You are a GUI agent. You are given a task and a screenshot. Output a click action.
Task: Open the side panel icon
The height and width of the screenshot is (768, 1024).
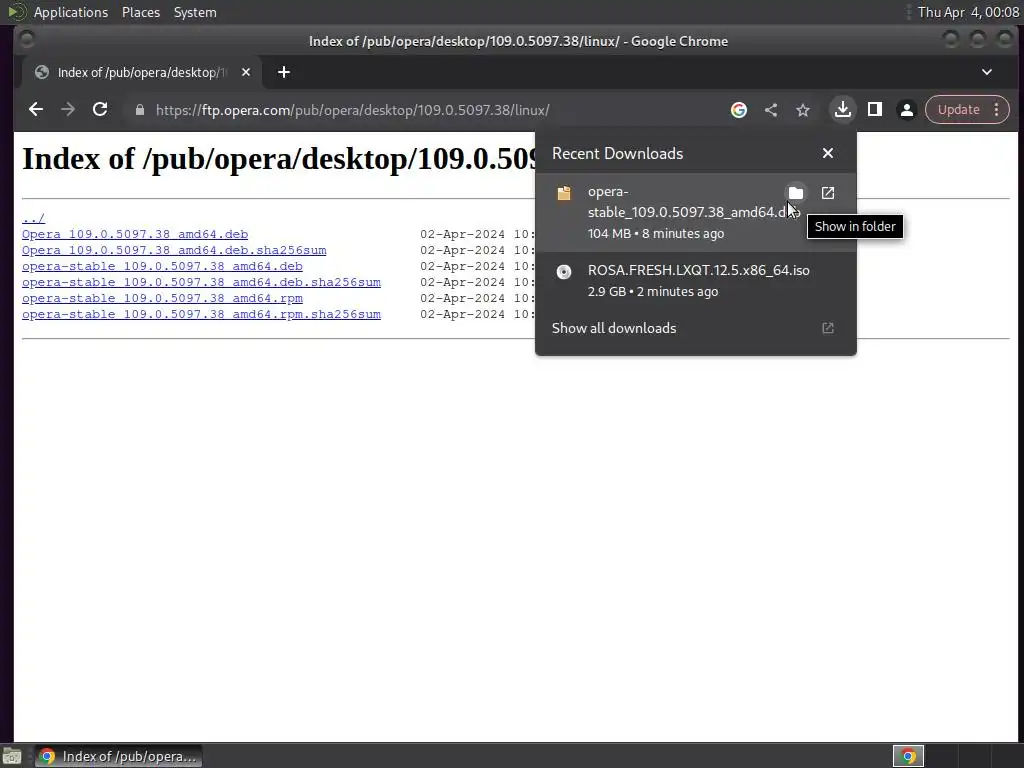tap(875, 110)
